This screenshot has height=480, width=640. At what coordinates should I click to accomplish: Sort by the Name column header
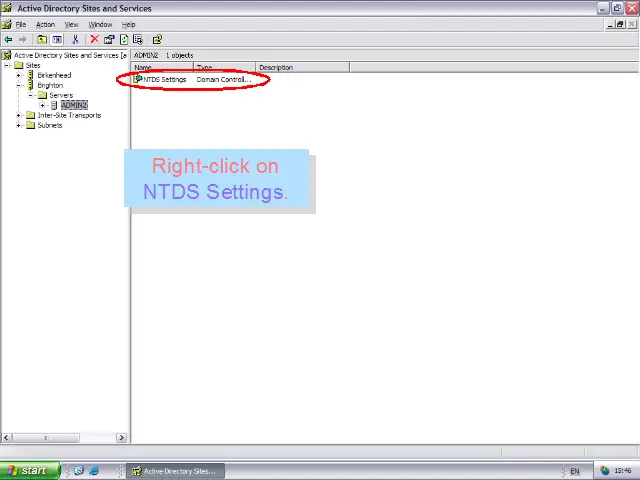tap(162, 67)
